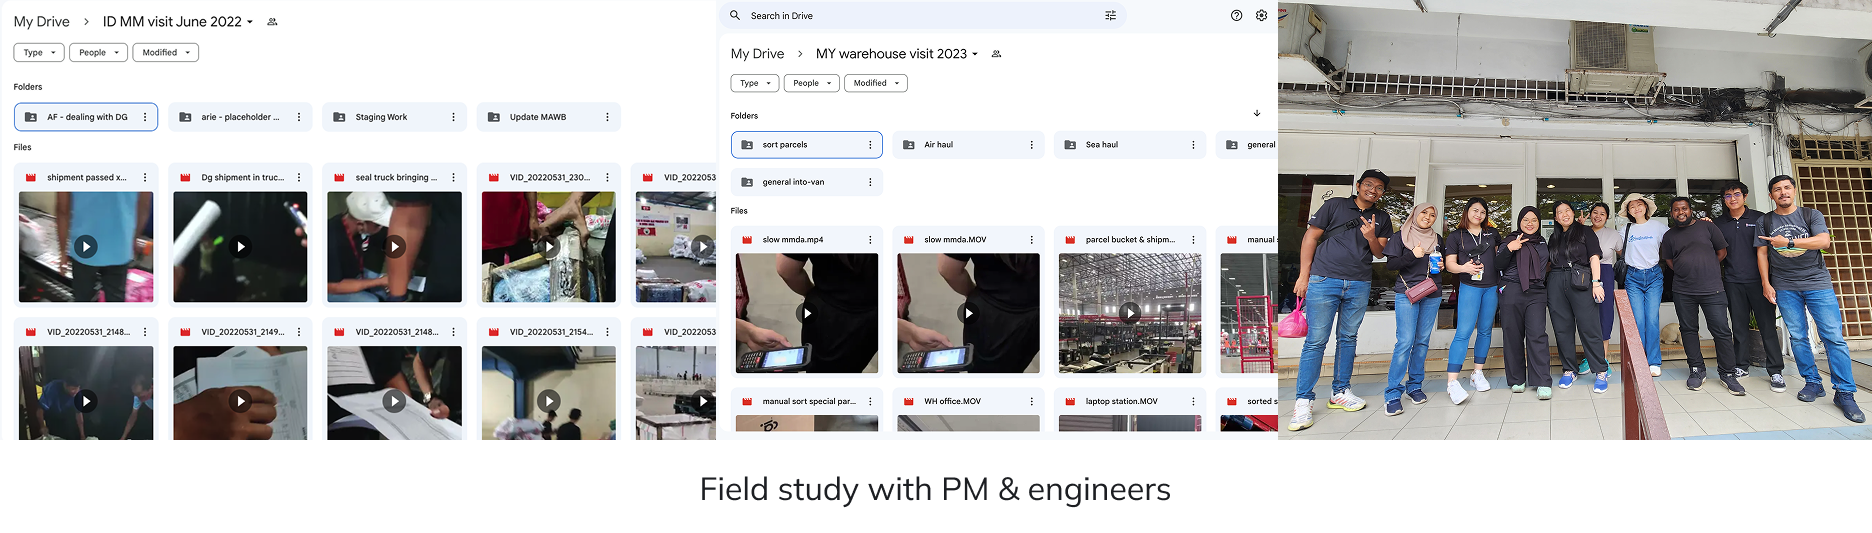Click the help question mark icon
This screenshot has height=533, width=1872.
click(x=1237, y=16)
